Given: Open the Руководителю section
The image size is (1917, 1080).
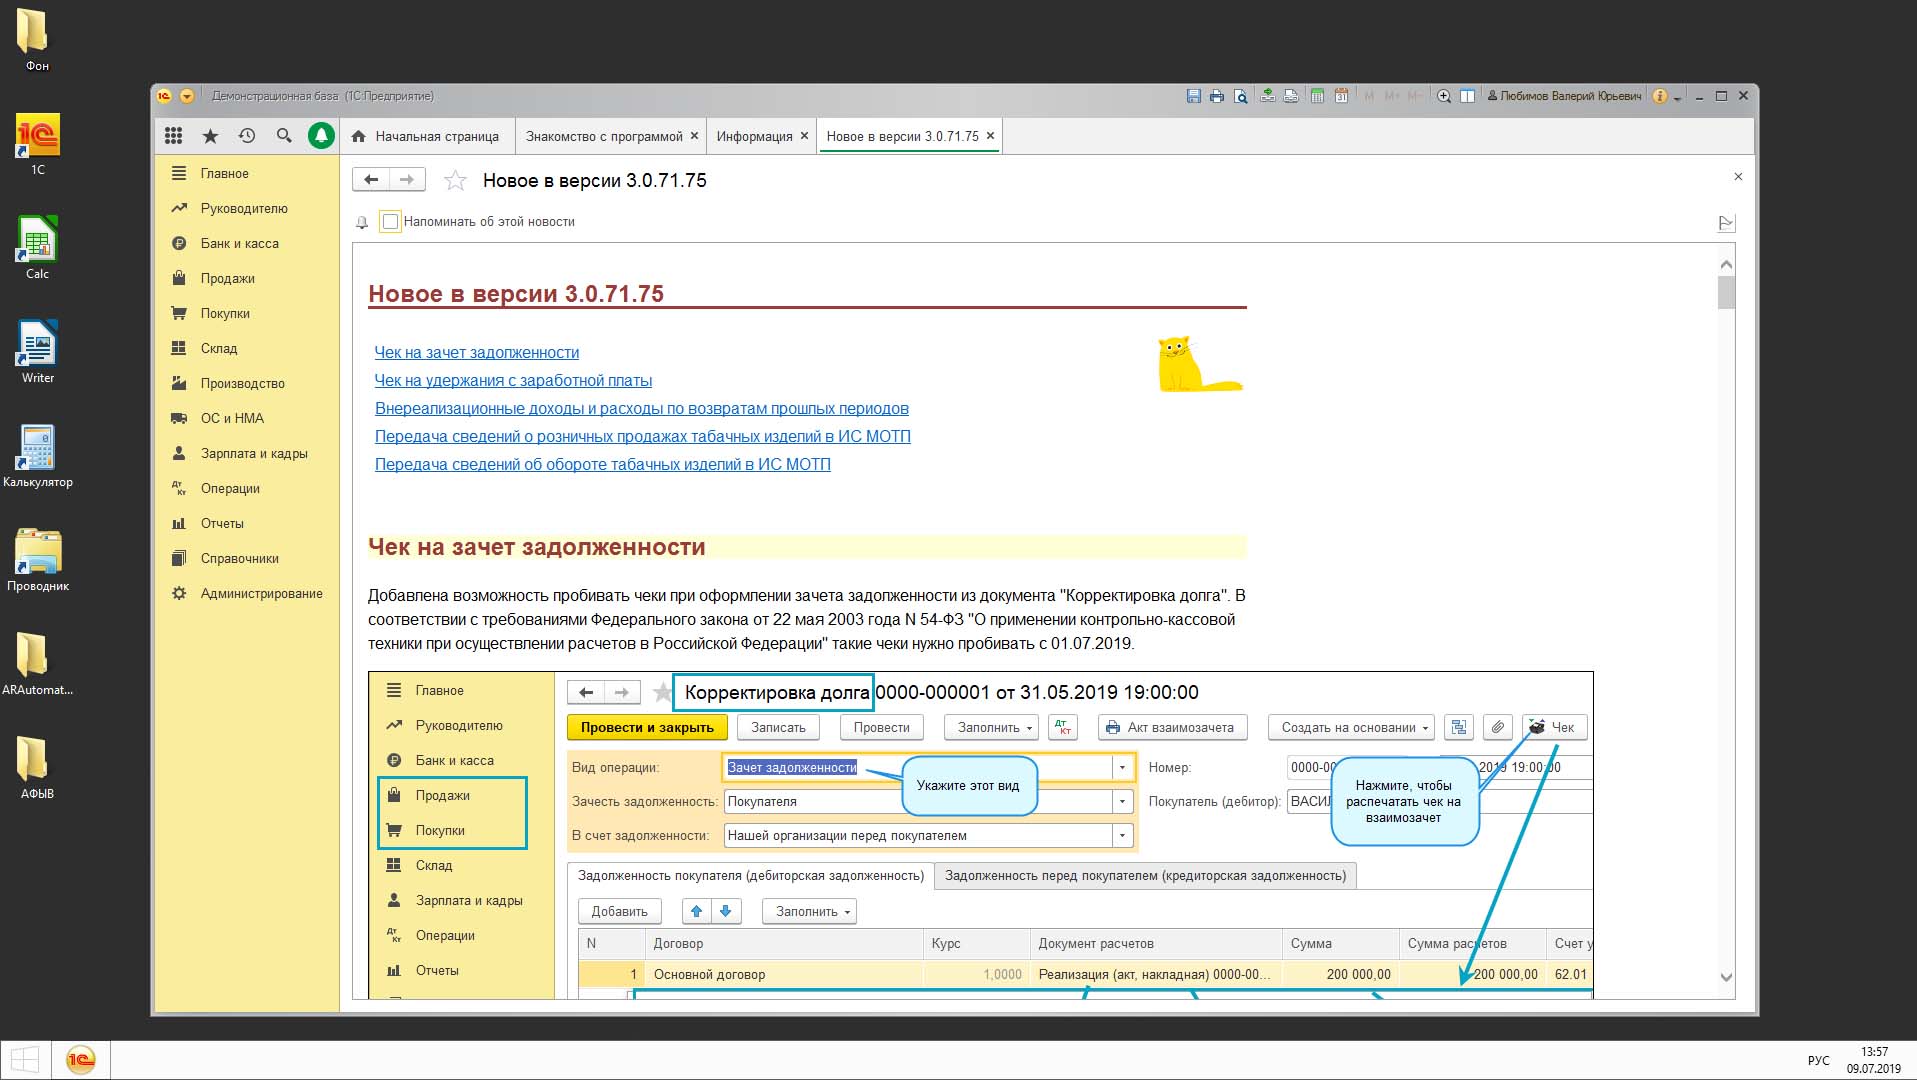Looking at the screenshot, I should click(247, 208).
